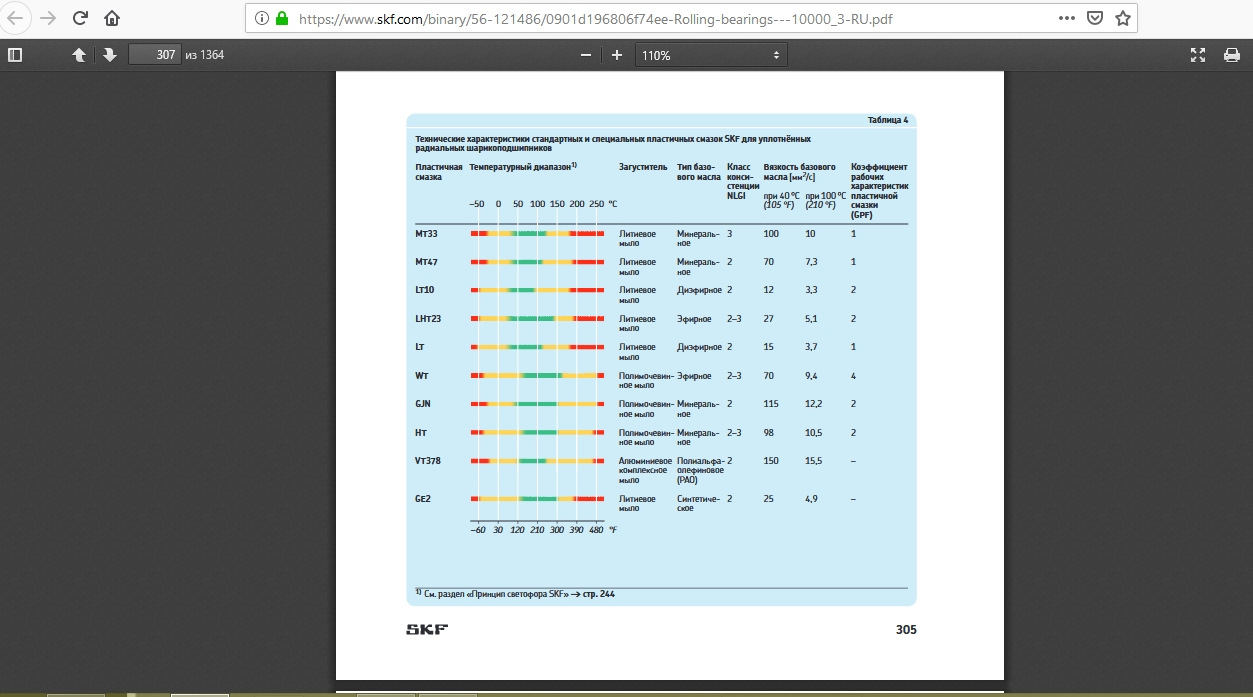The width and height of the screenshot is (1253, 697).
Task: Click the browser forward arrow
Action: click(x=48, y=18)
